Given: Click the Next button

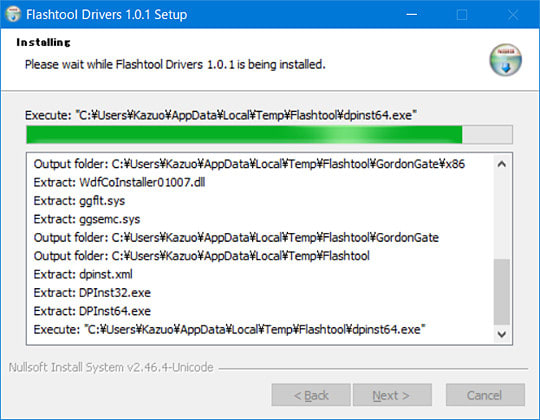Looking at the screenshot, I should [392, 395].
